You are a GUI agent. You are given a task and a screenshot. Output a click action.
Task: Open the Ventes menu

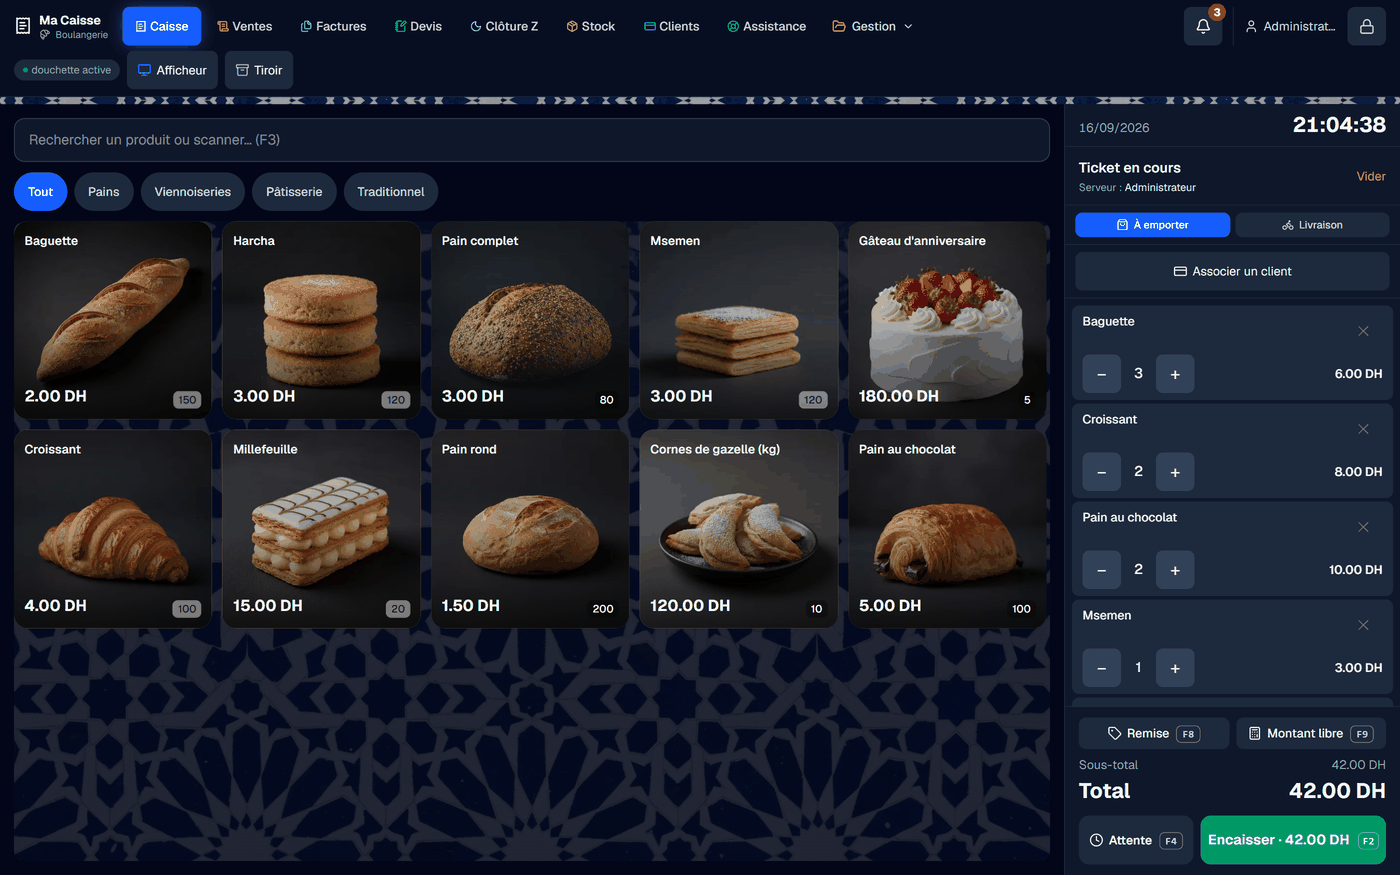tap(245, 26)
